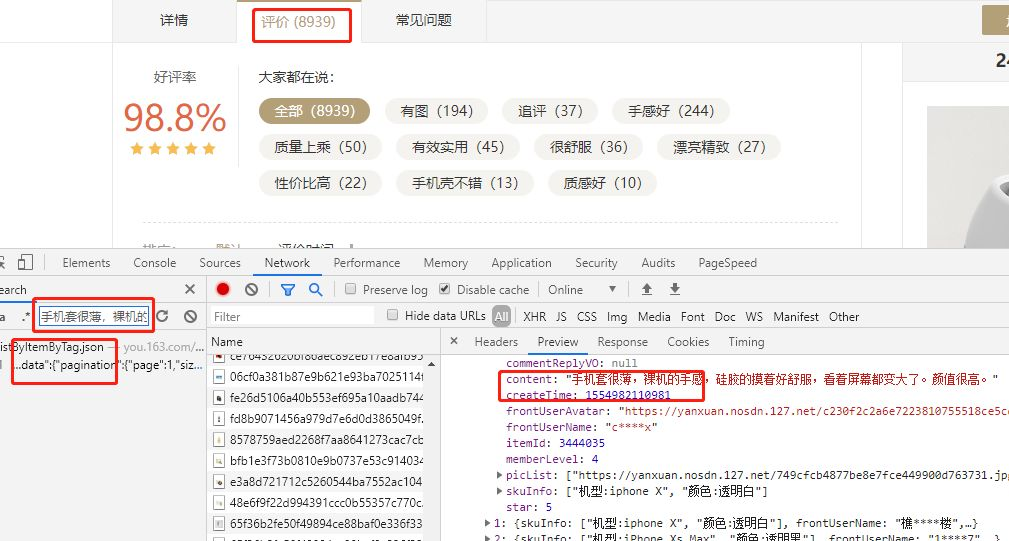Switch to the Headers tab

(x=496, y=342)
